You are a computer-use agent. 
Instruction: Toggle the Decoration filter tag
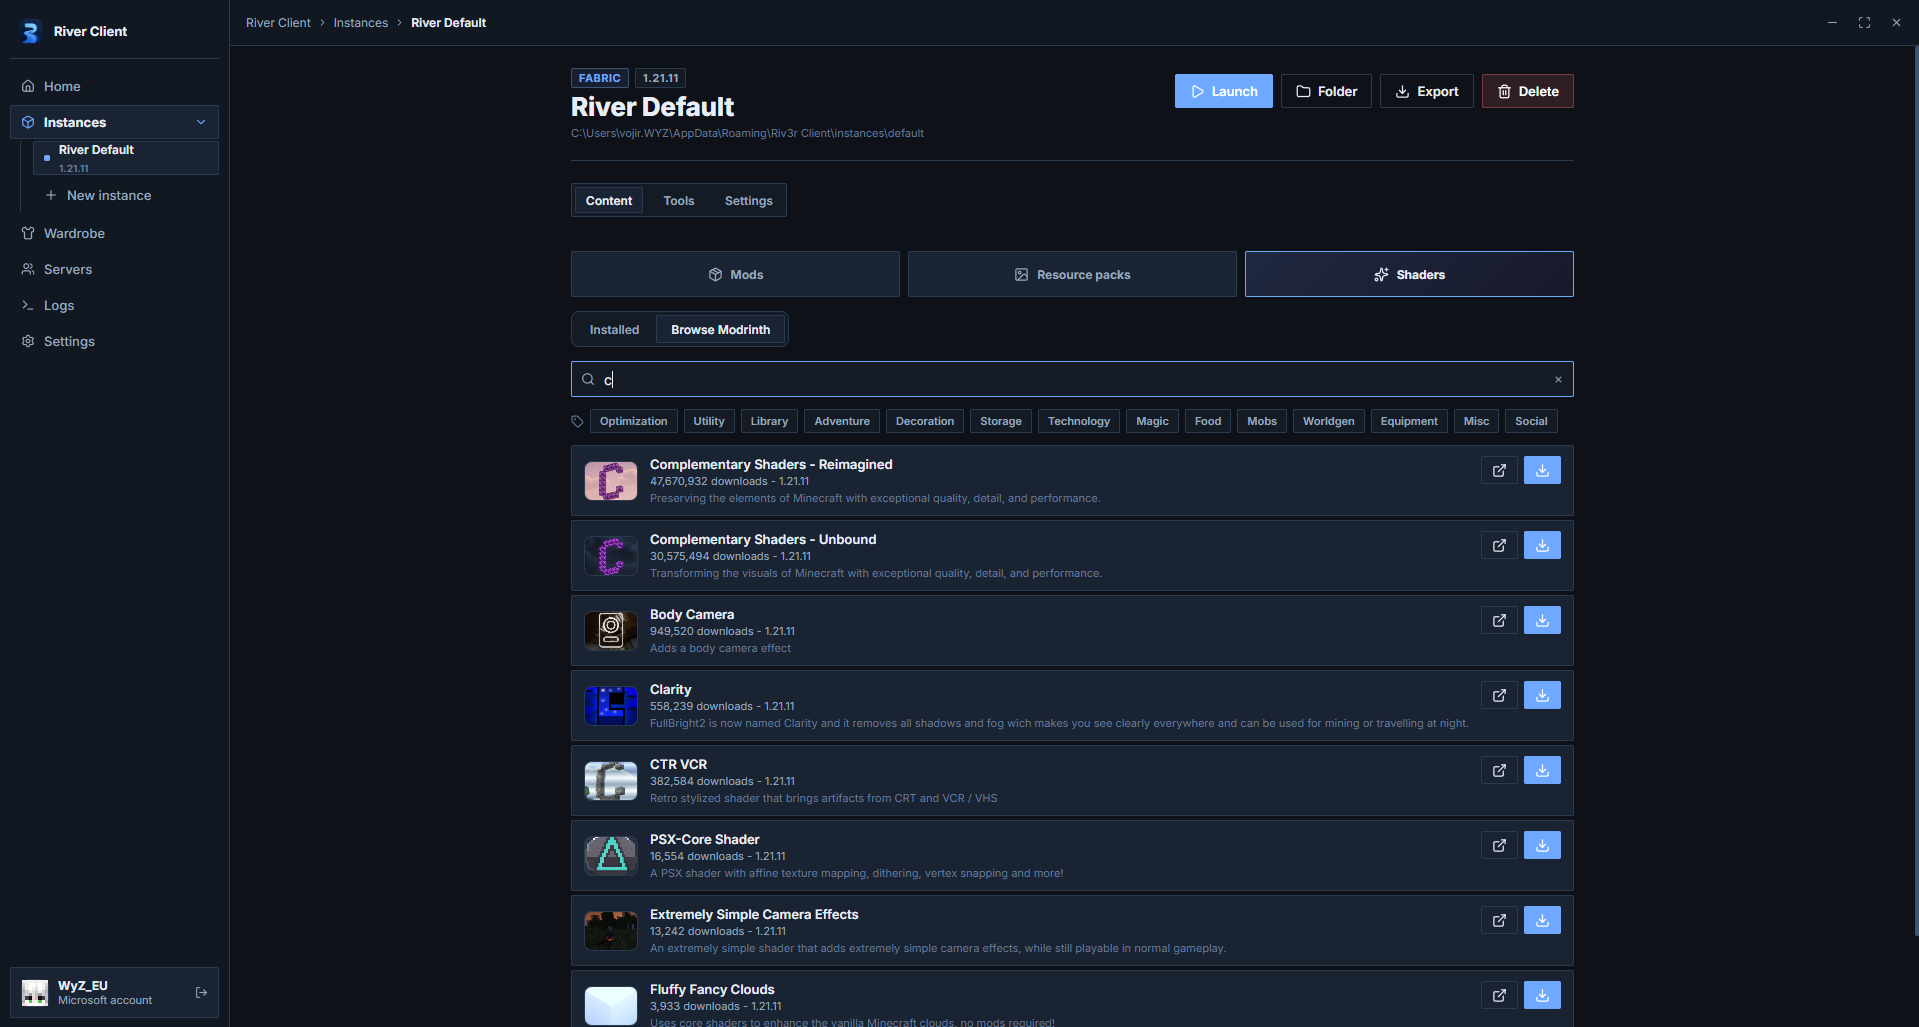(925, 421)
